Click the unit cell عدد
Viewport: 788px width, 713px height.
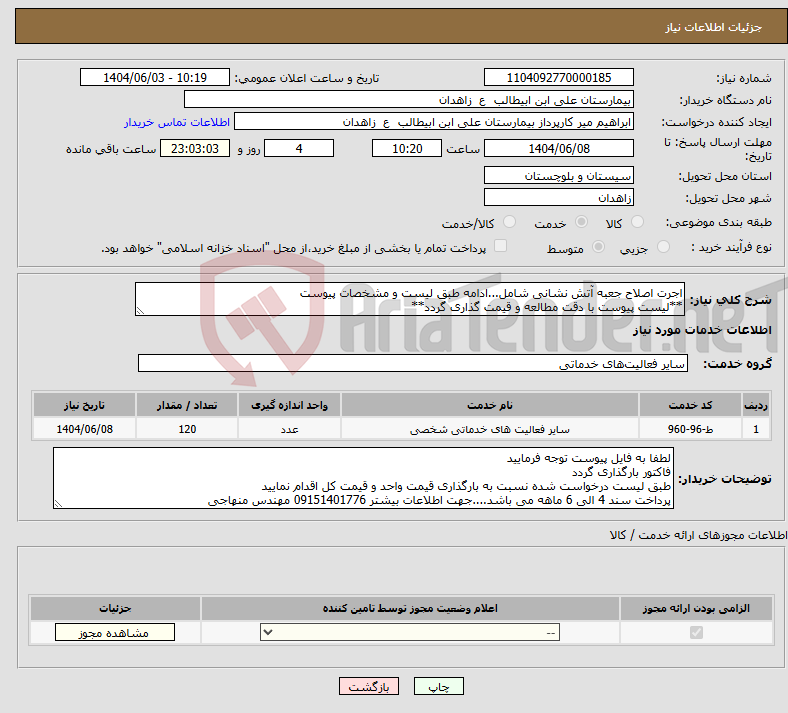pyautogui.click(x=289, y=429)
